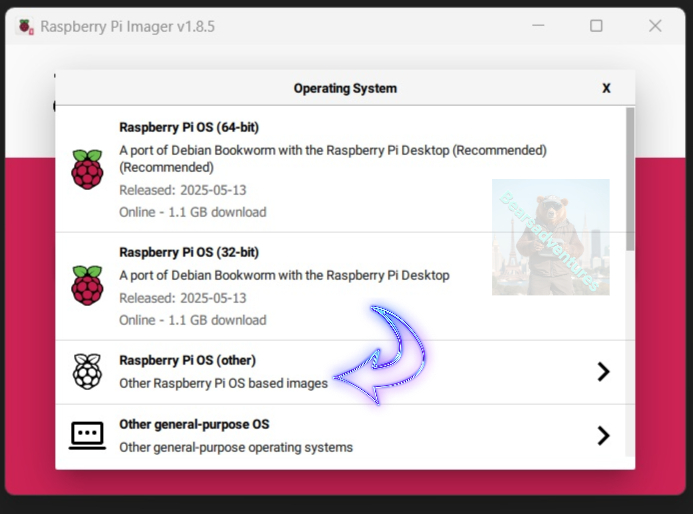Open Other general-purpose OS entry
Viewport: 693px width, 514px height.
(194, 424)
